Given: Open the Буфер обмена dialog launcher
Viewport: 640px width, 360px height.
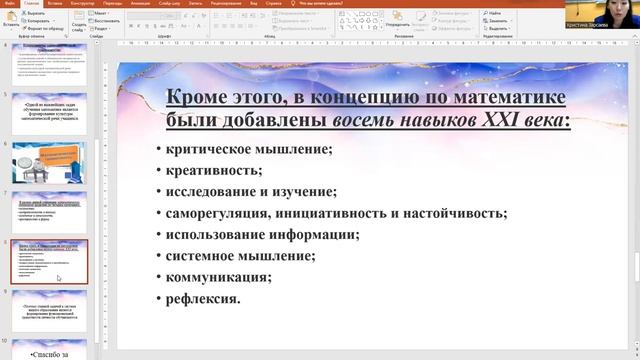Looking at the screenshot, I should (66, 36).
